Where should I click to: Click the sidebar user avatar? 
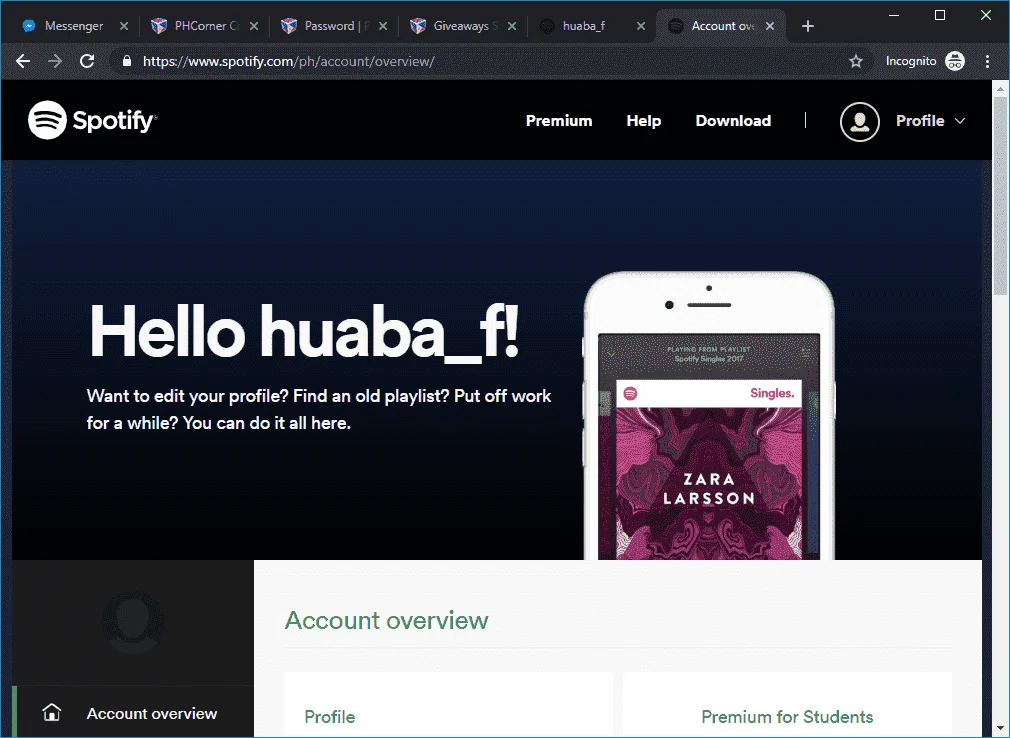133,622
